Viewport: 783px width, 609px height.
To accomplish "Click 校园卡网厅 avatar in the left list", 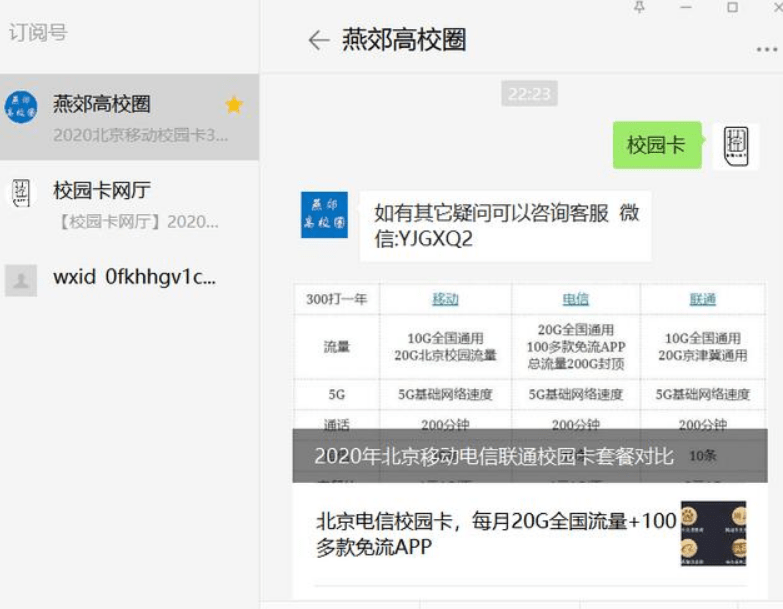I will pos(21,192).
